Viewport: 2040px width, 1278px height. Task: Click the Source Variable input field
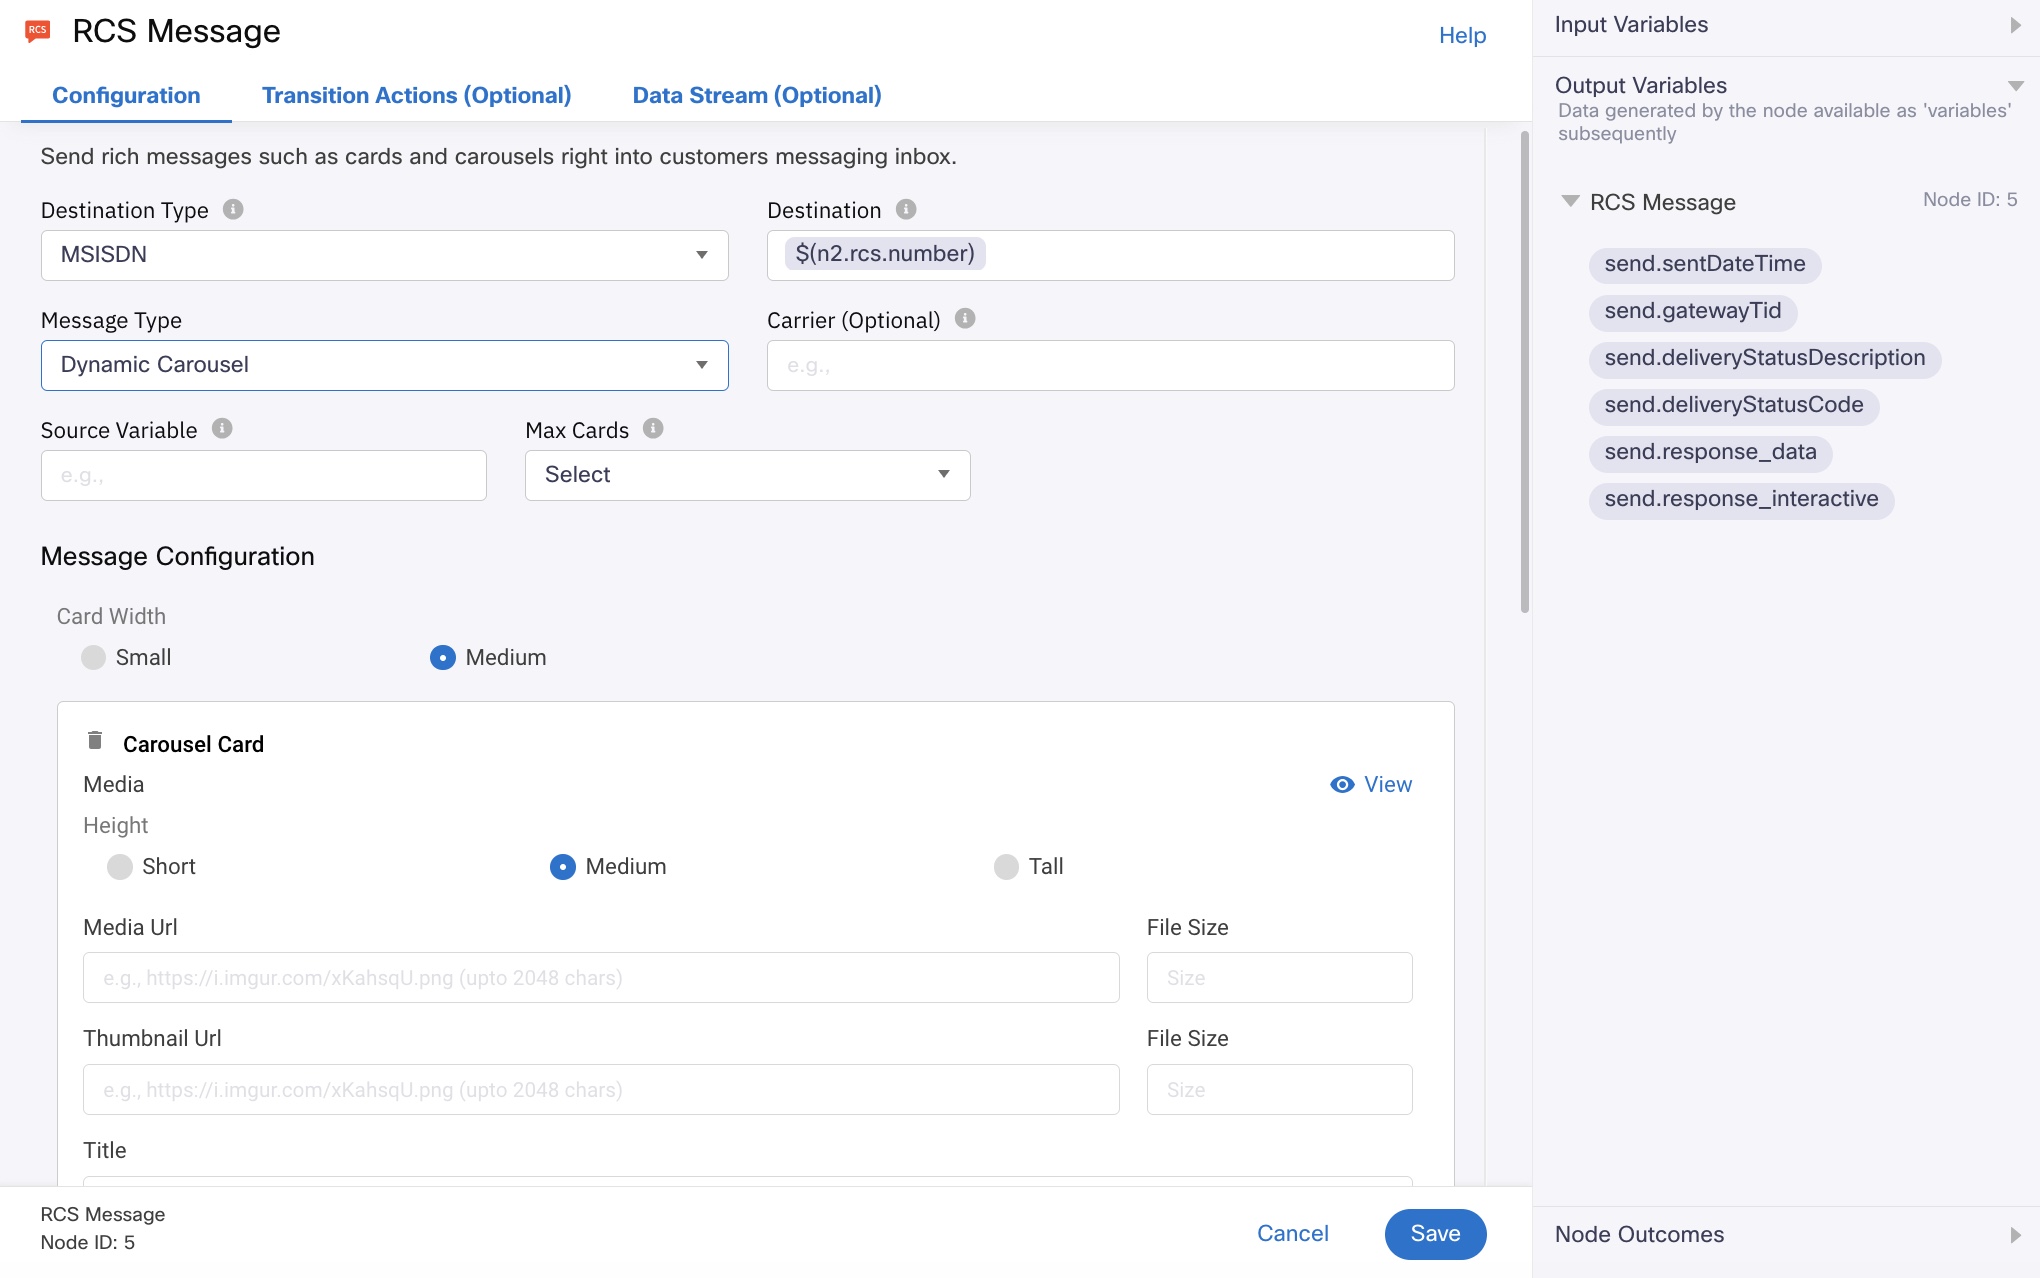(x=263, y=475)
